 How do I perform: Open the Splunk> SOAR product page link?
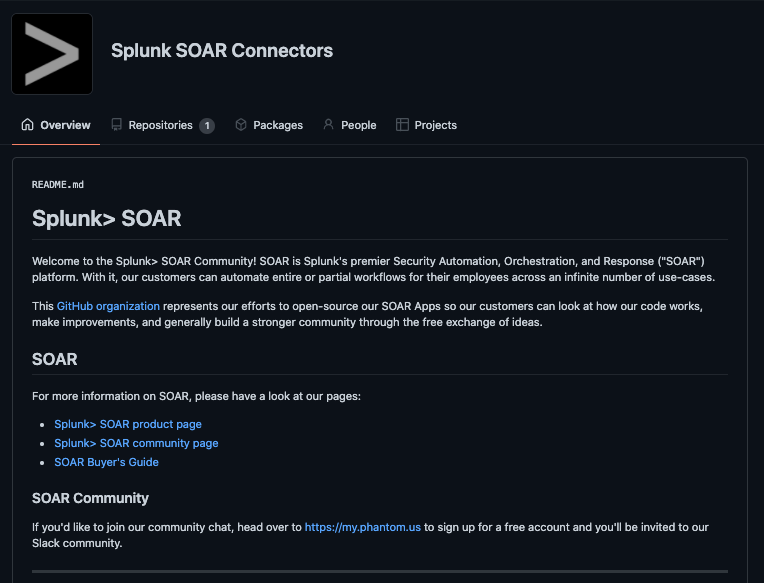tap(128, 424)
